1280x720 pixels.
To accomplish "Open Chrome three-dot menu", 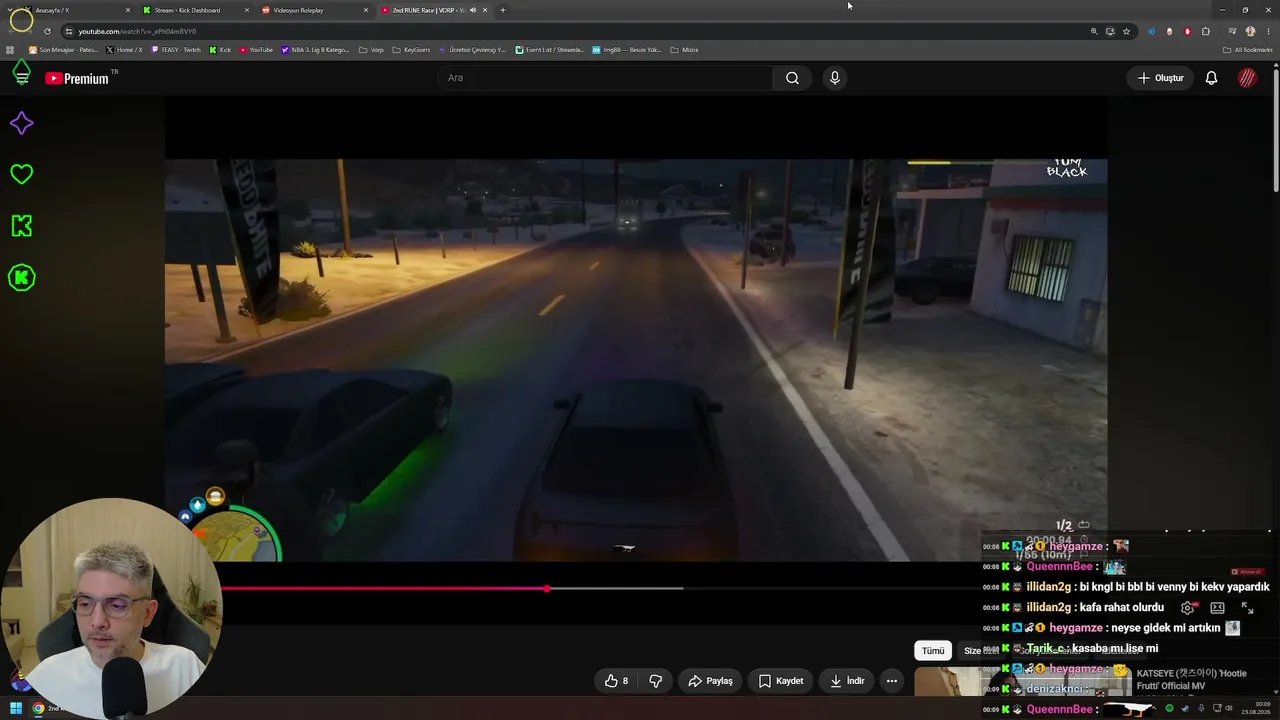I will [1268, 31].
